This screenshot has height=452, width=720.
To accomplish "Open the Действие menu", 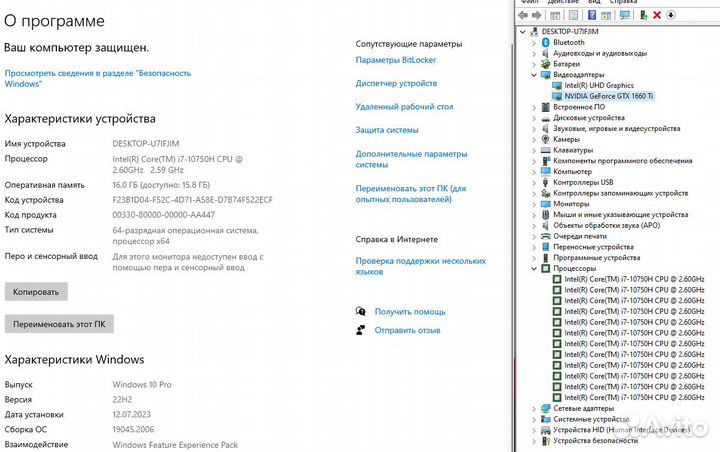I will pos(564,2).
